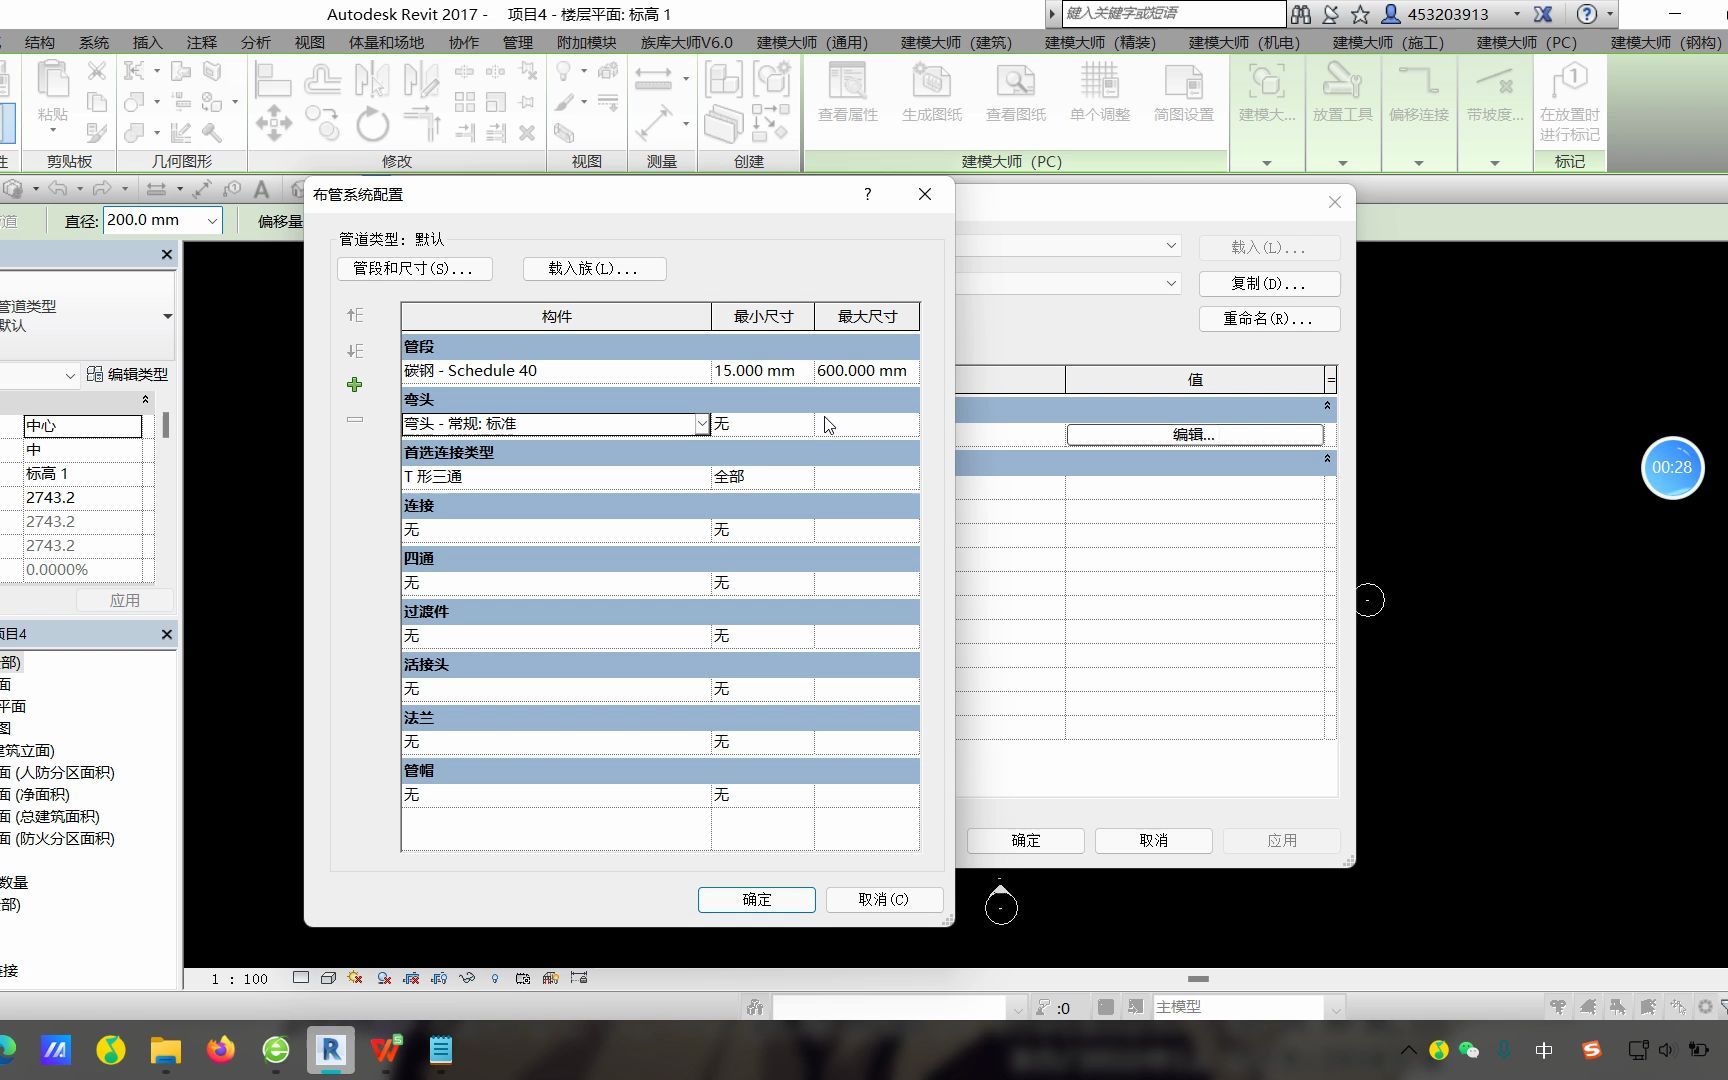Select the Rotate tool in 修改 panel
The image size is (1728, 1080).
click(x=373, y=124)
